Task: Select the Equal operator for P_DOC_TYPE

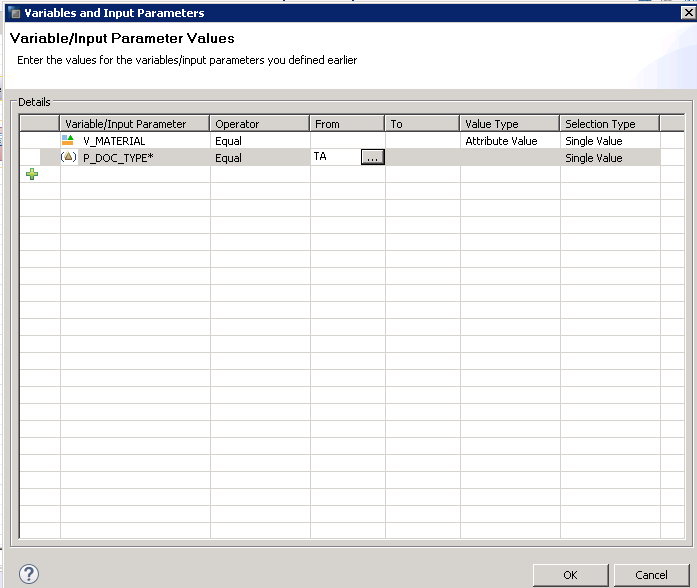Action: coord(260,158)
